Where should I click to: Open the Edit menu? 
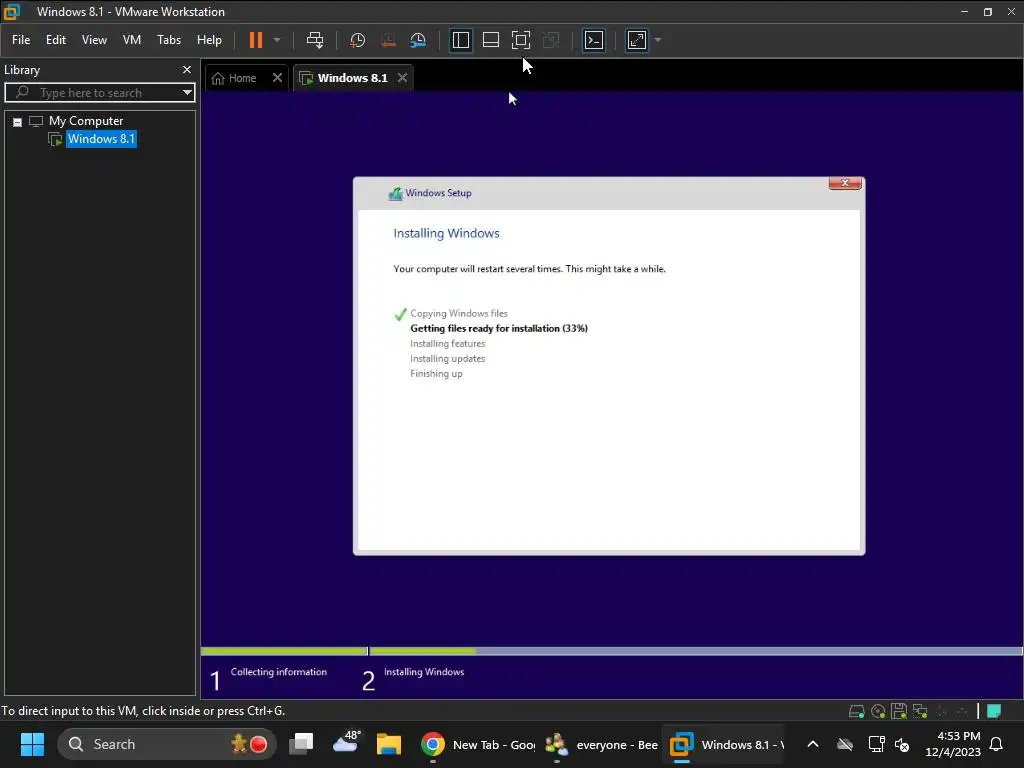click(x=56, y=40)
